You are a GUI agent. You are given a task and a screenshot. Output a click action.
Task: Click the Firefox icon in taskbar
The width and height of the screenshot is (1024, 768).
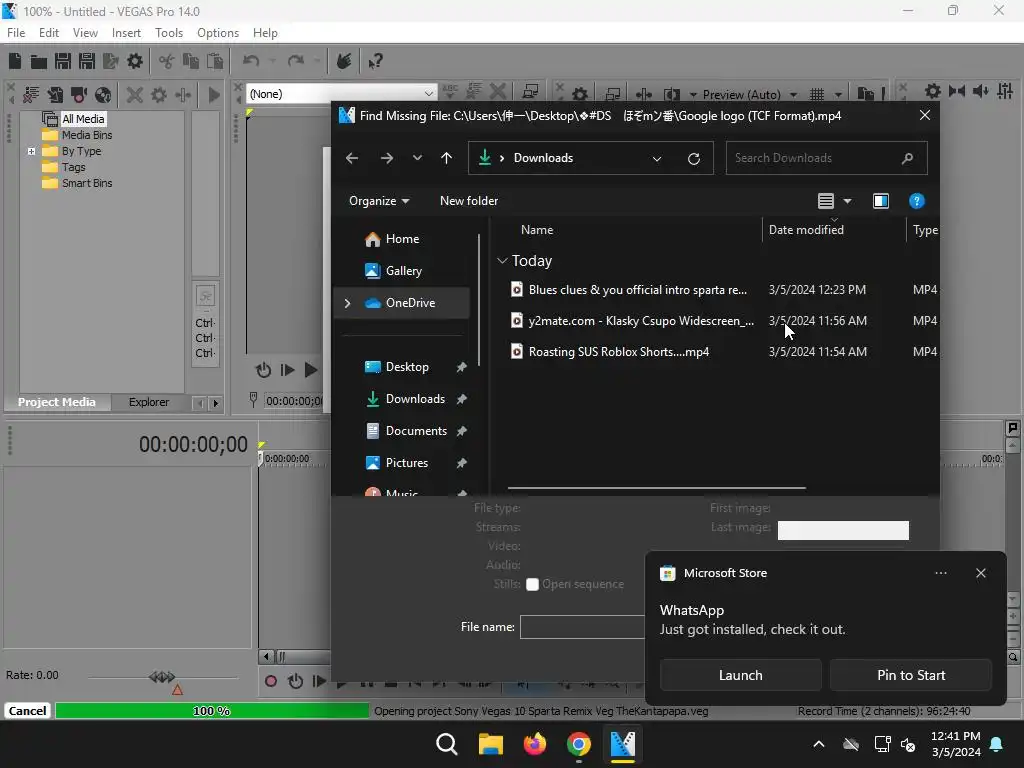pos(534,744)
